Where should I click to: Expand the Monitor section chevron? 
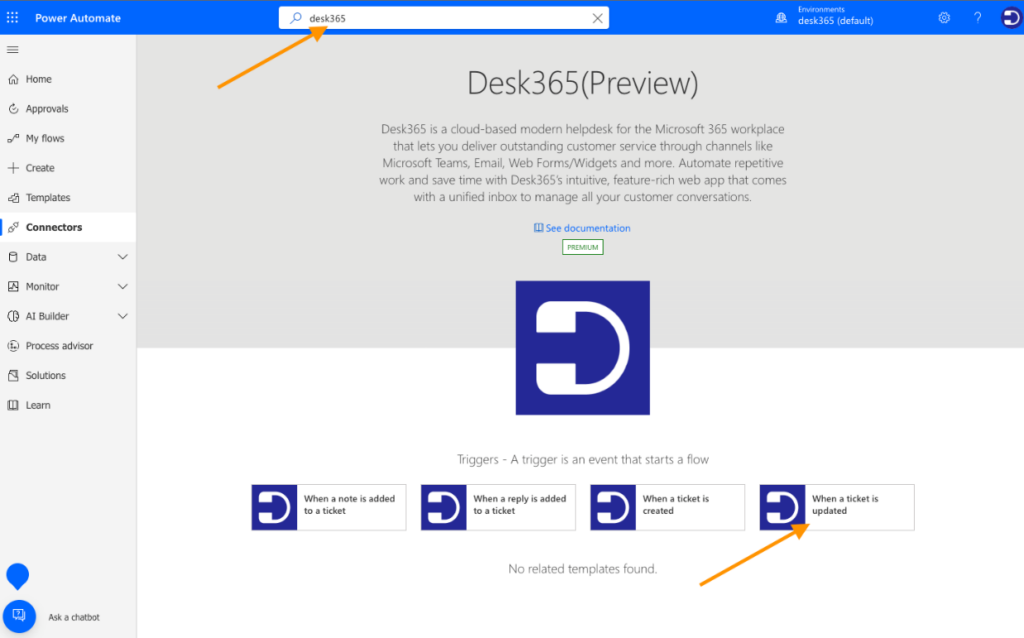click(x=122, y=286)
